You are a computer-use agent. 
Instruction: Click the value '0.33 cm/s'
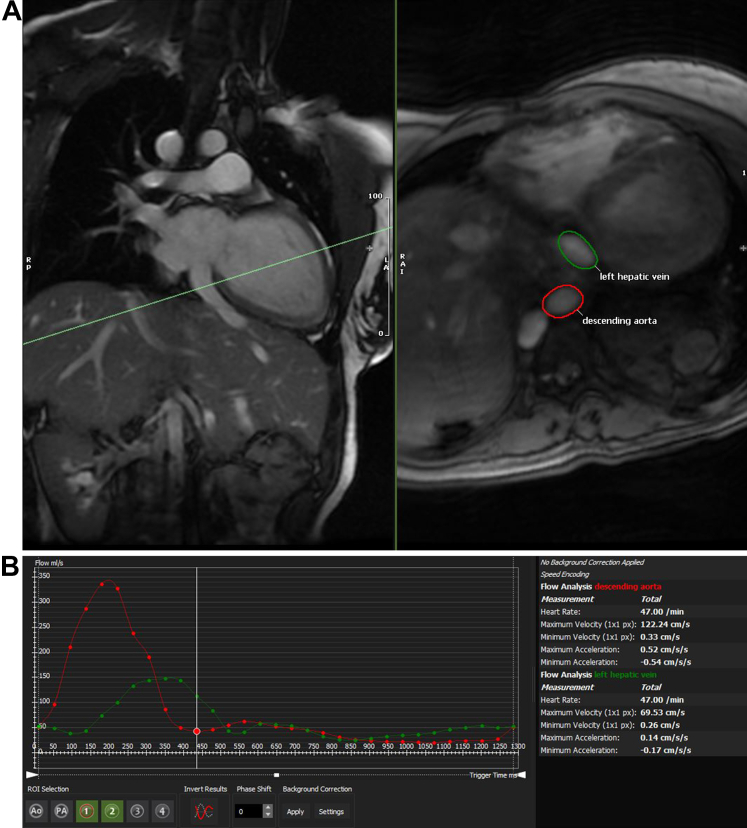point(660,637)
